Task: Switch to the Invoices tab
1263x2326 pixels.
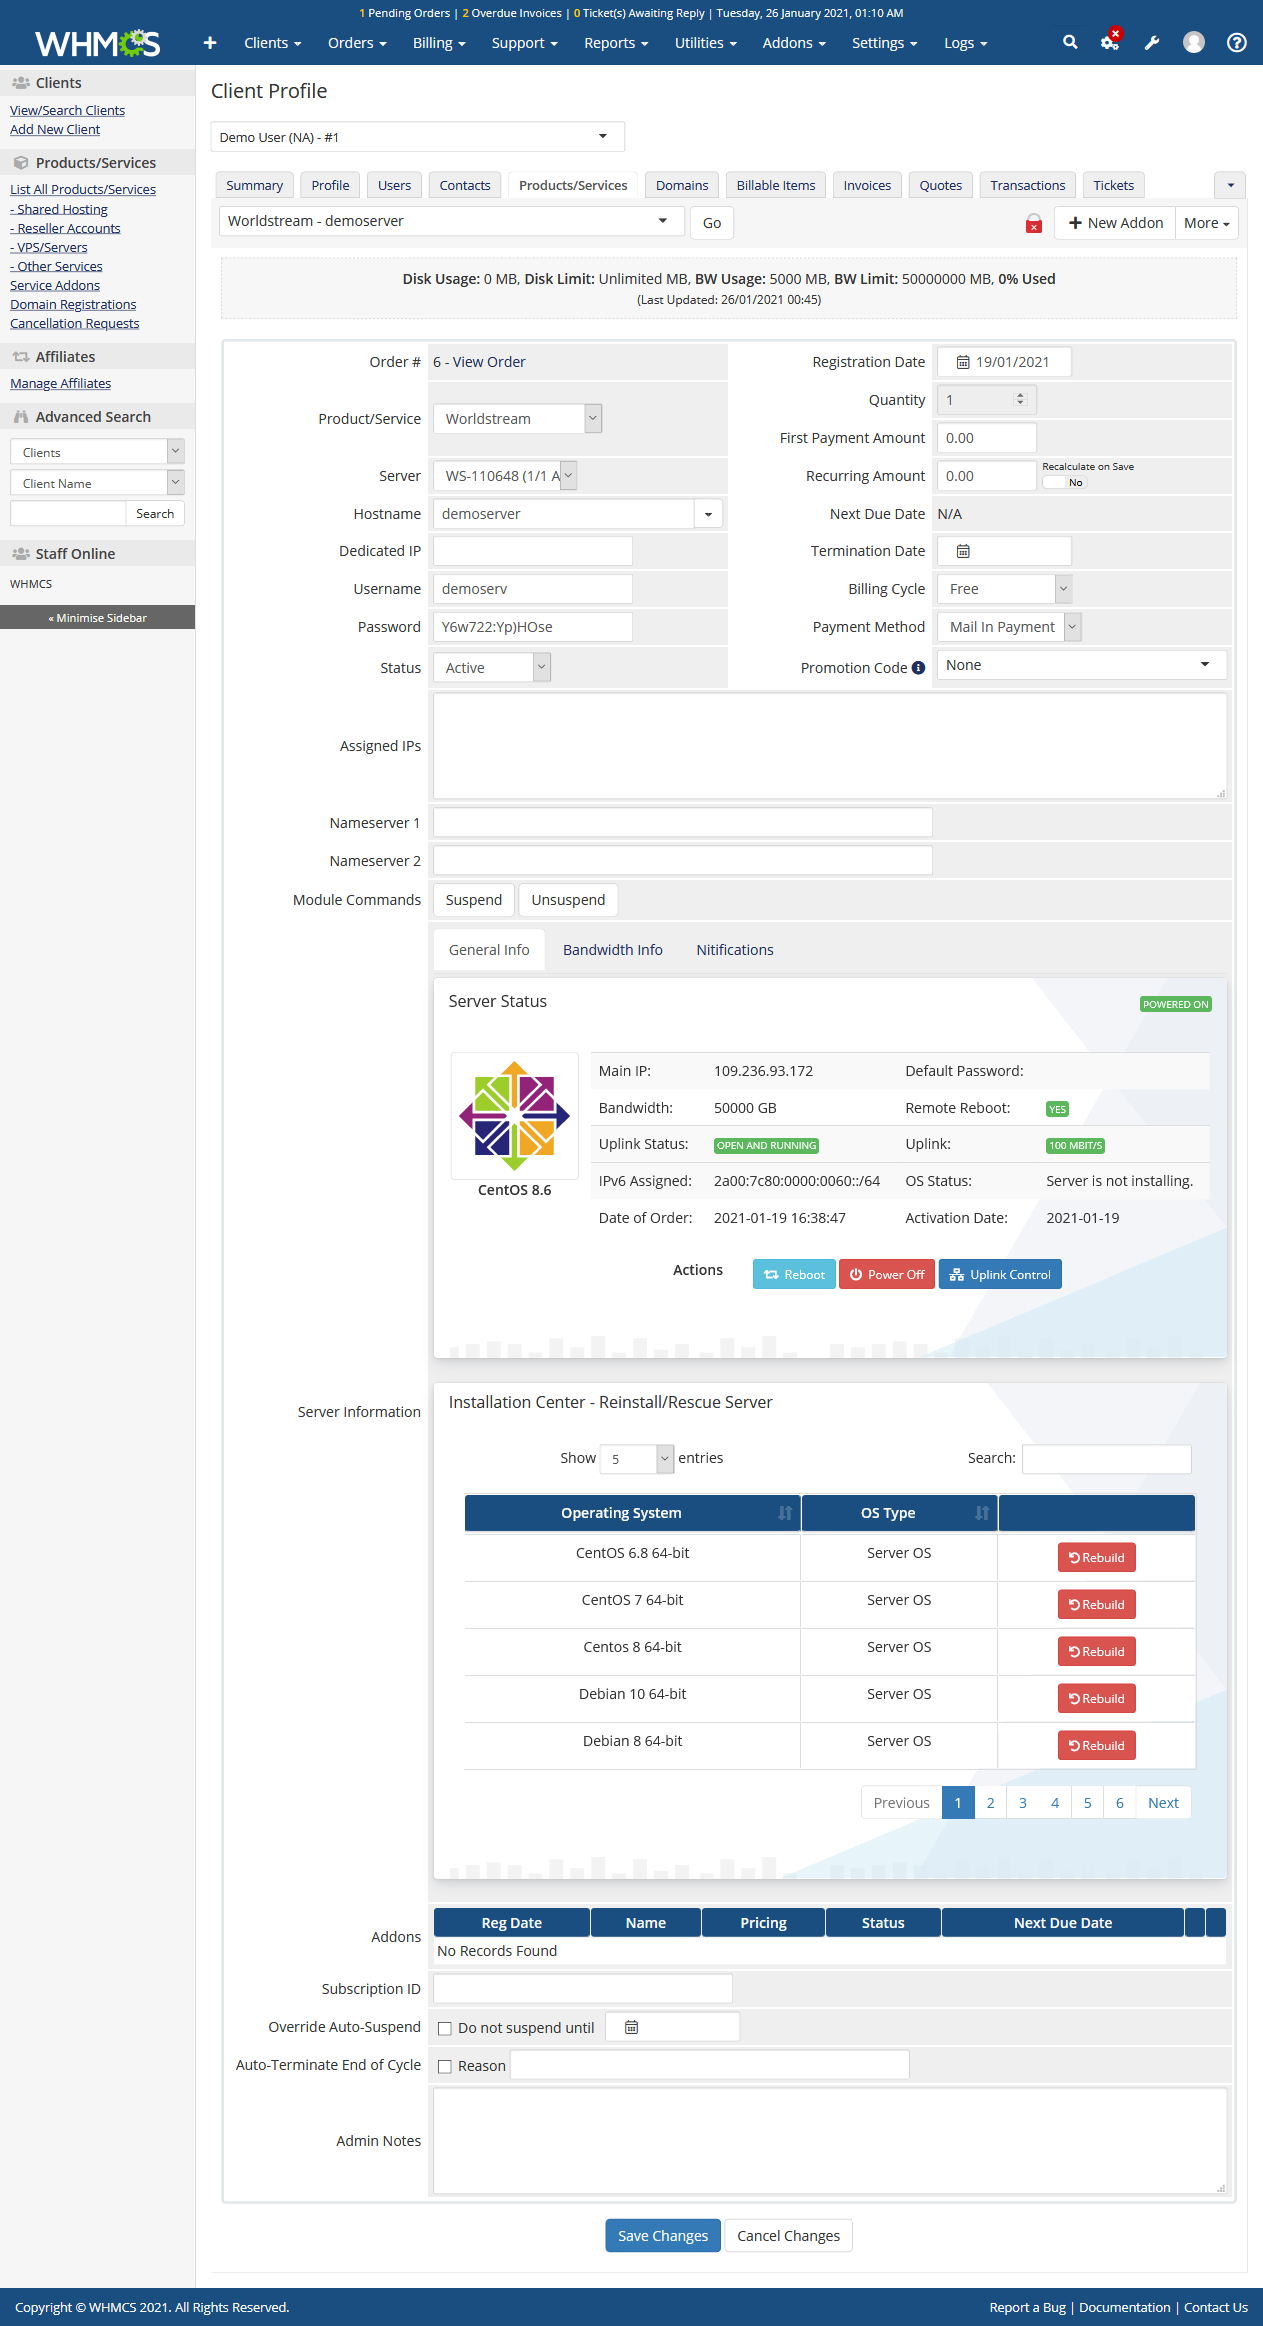Action: pos(867,185)
